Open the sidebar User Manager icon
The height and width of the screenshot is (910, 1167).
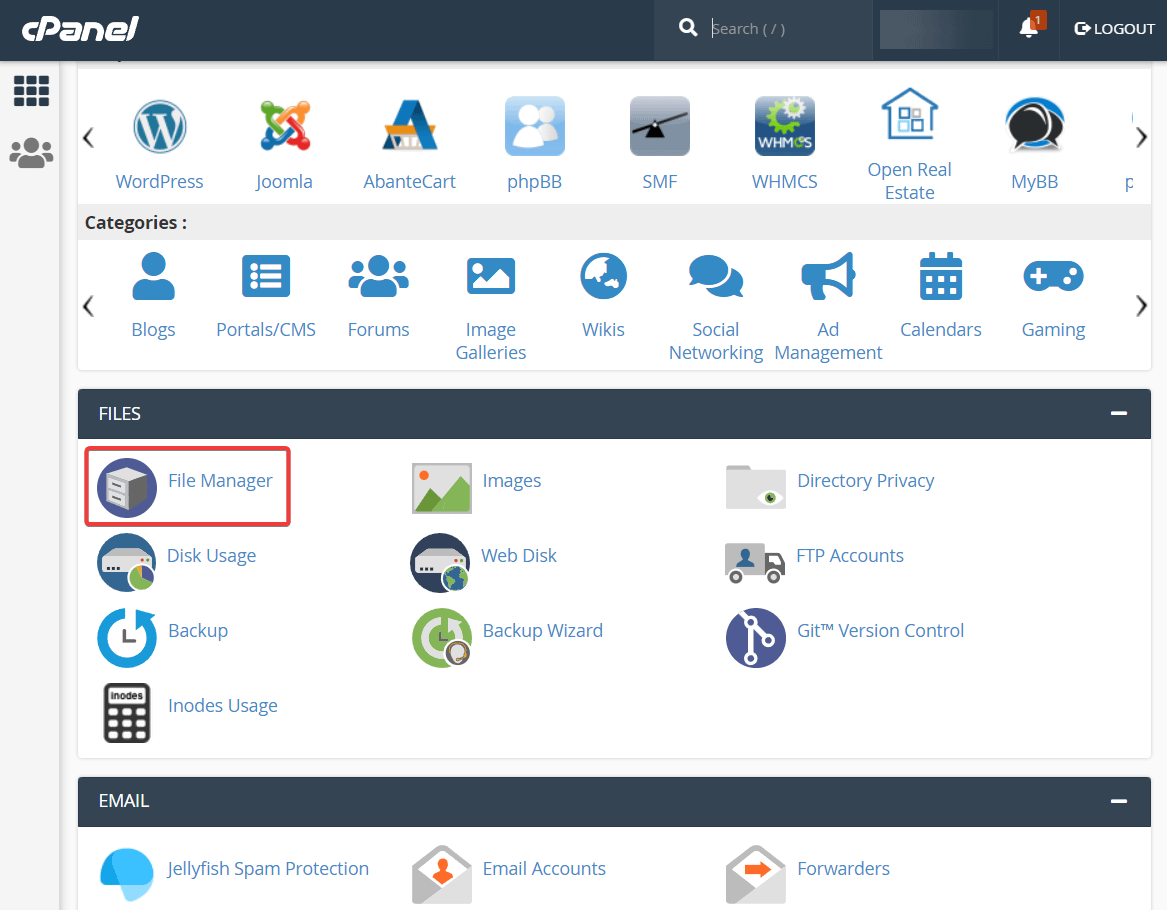pyautogui.click(x=31, y=153)
